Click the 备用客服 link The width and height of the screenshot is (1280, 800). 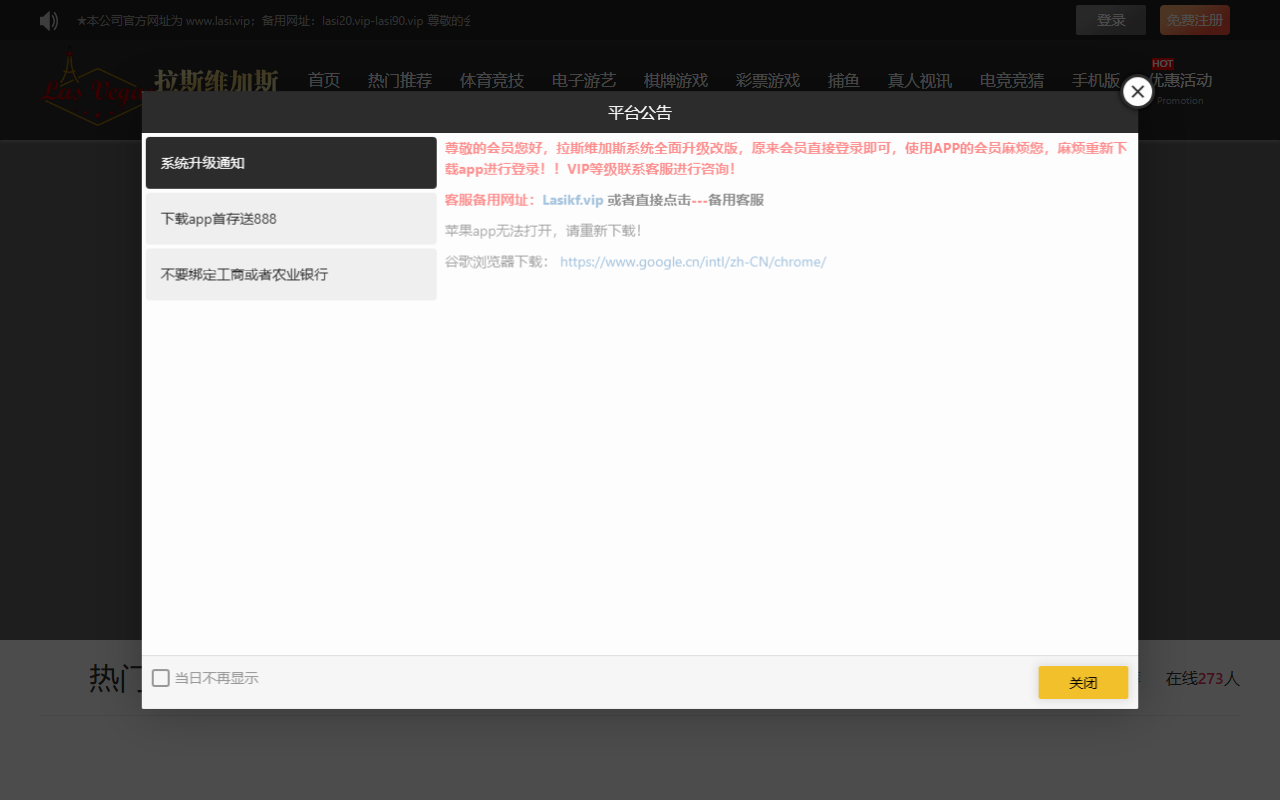[736, 200]
